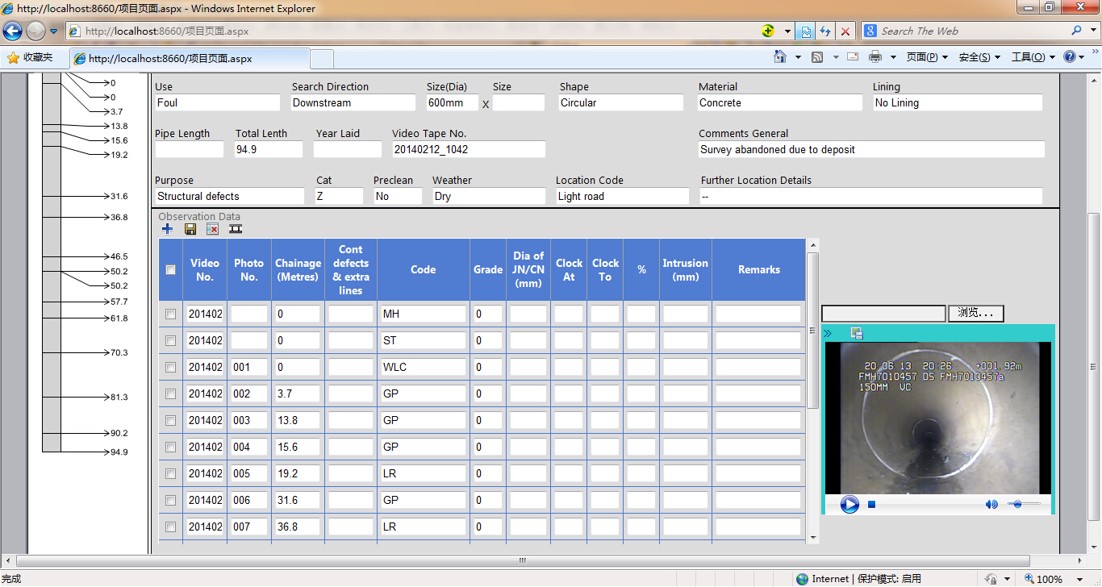
Task: Click the film strip video icon
Action: tap(235, 229)
